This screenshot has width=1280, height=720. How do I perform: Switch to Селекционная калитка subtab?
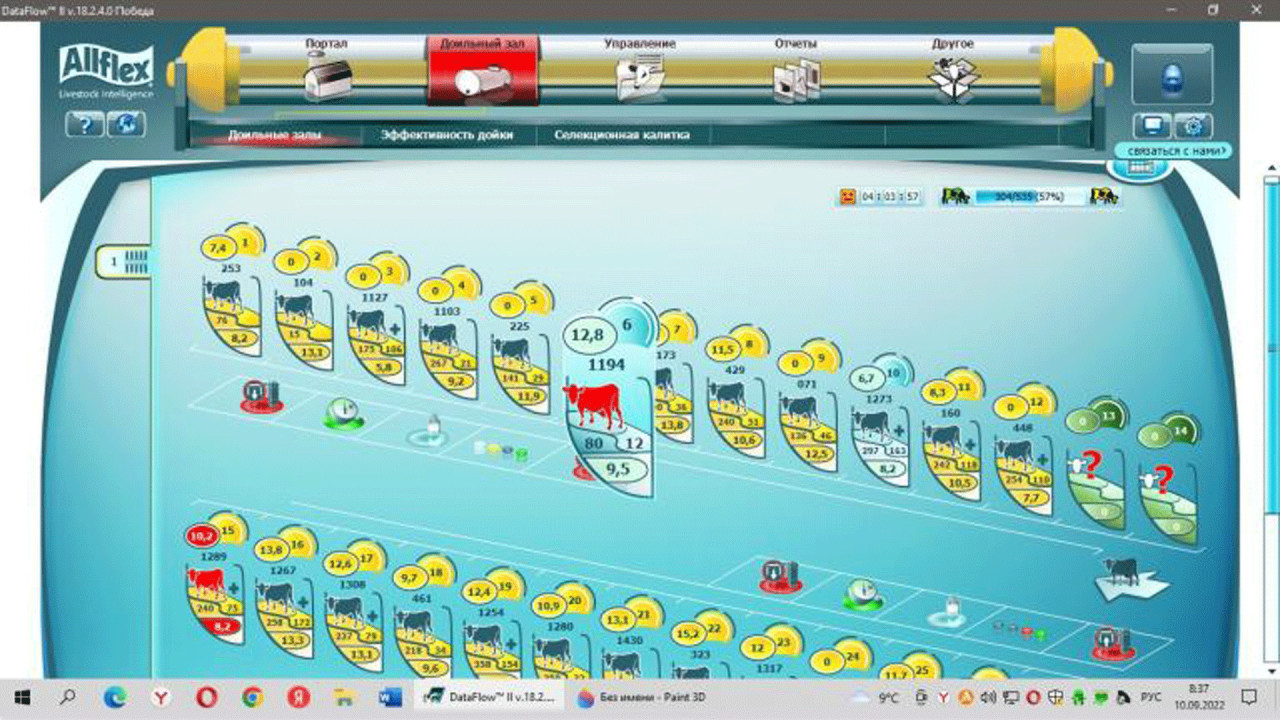point(620,135)
